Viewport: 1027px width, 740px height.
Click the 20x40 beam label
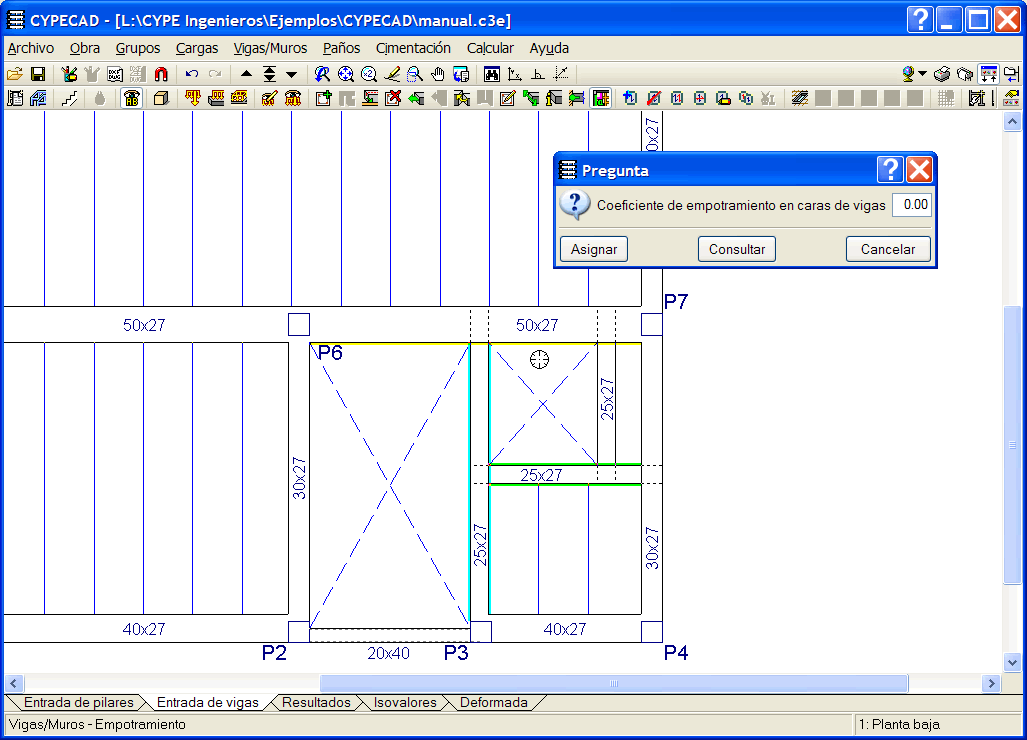tap(388, 654)
